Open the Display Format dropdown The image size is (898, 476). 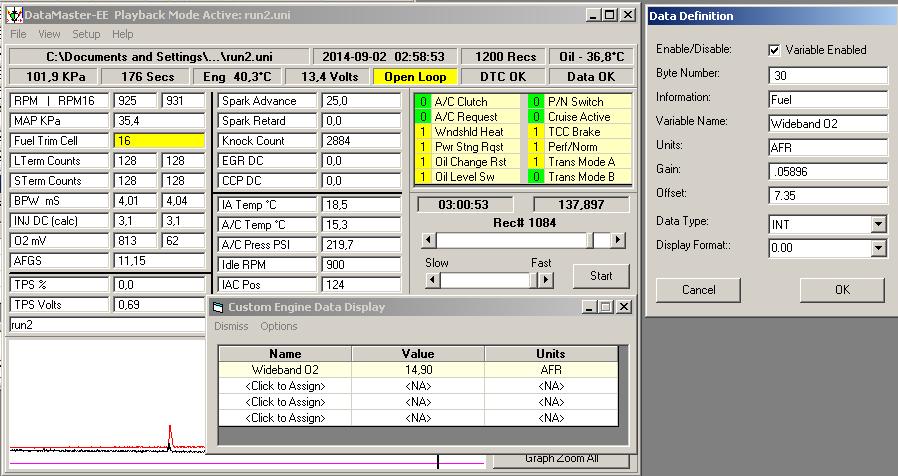pos(879,248)
